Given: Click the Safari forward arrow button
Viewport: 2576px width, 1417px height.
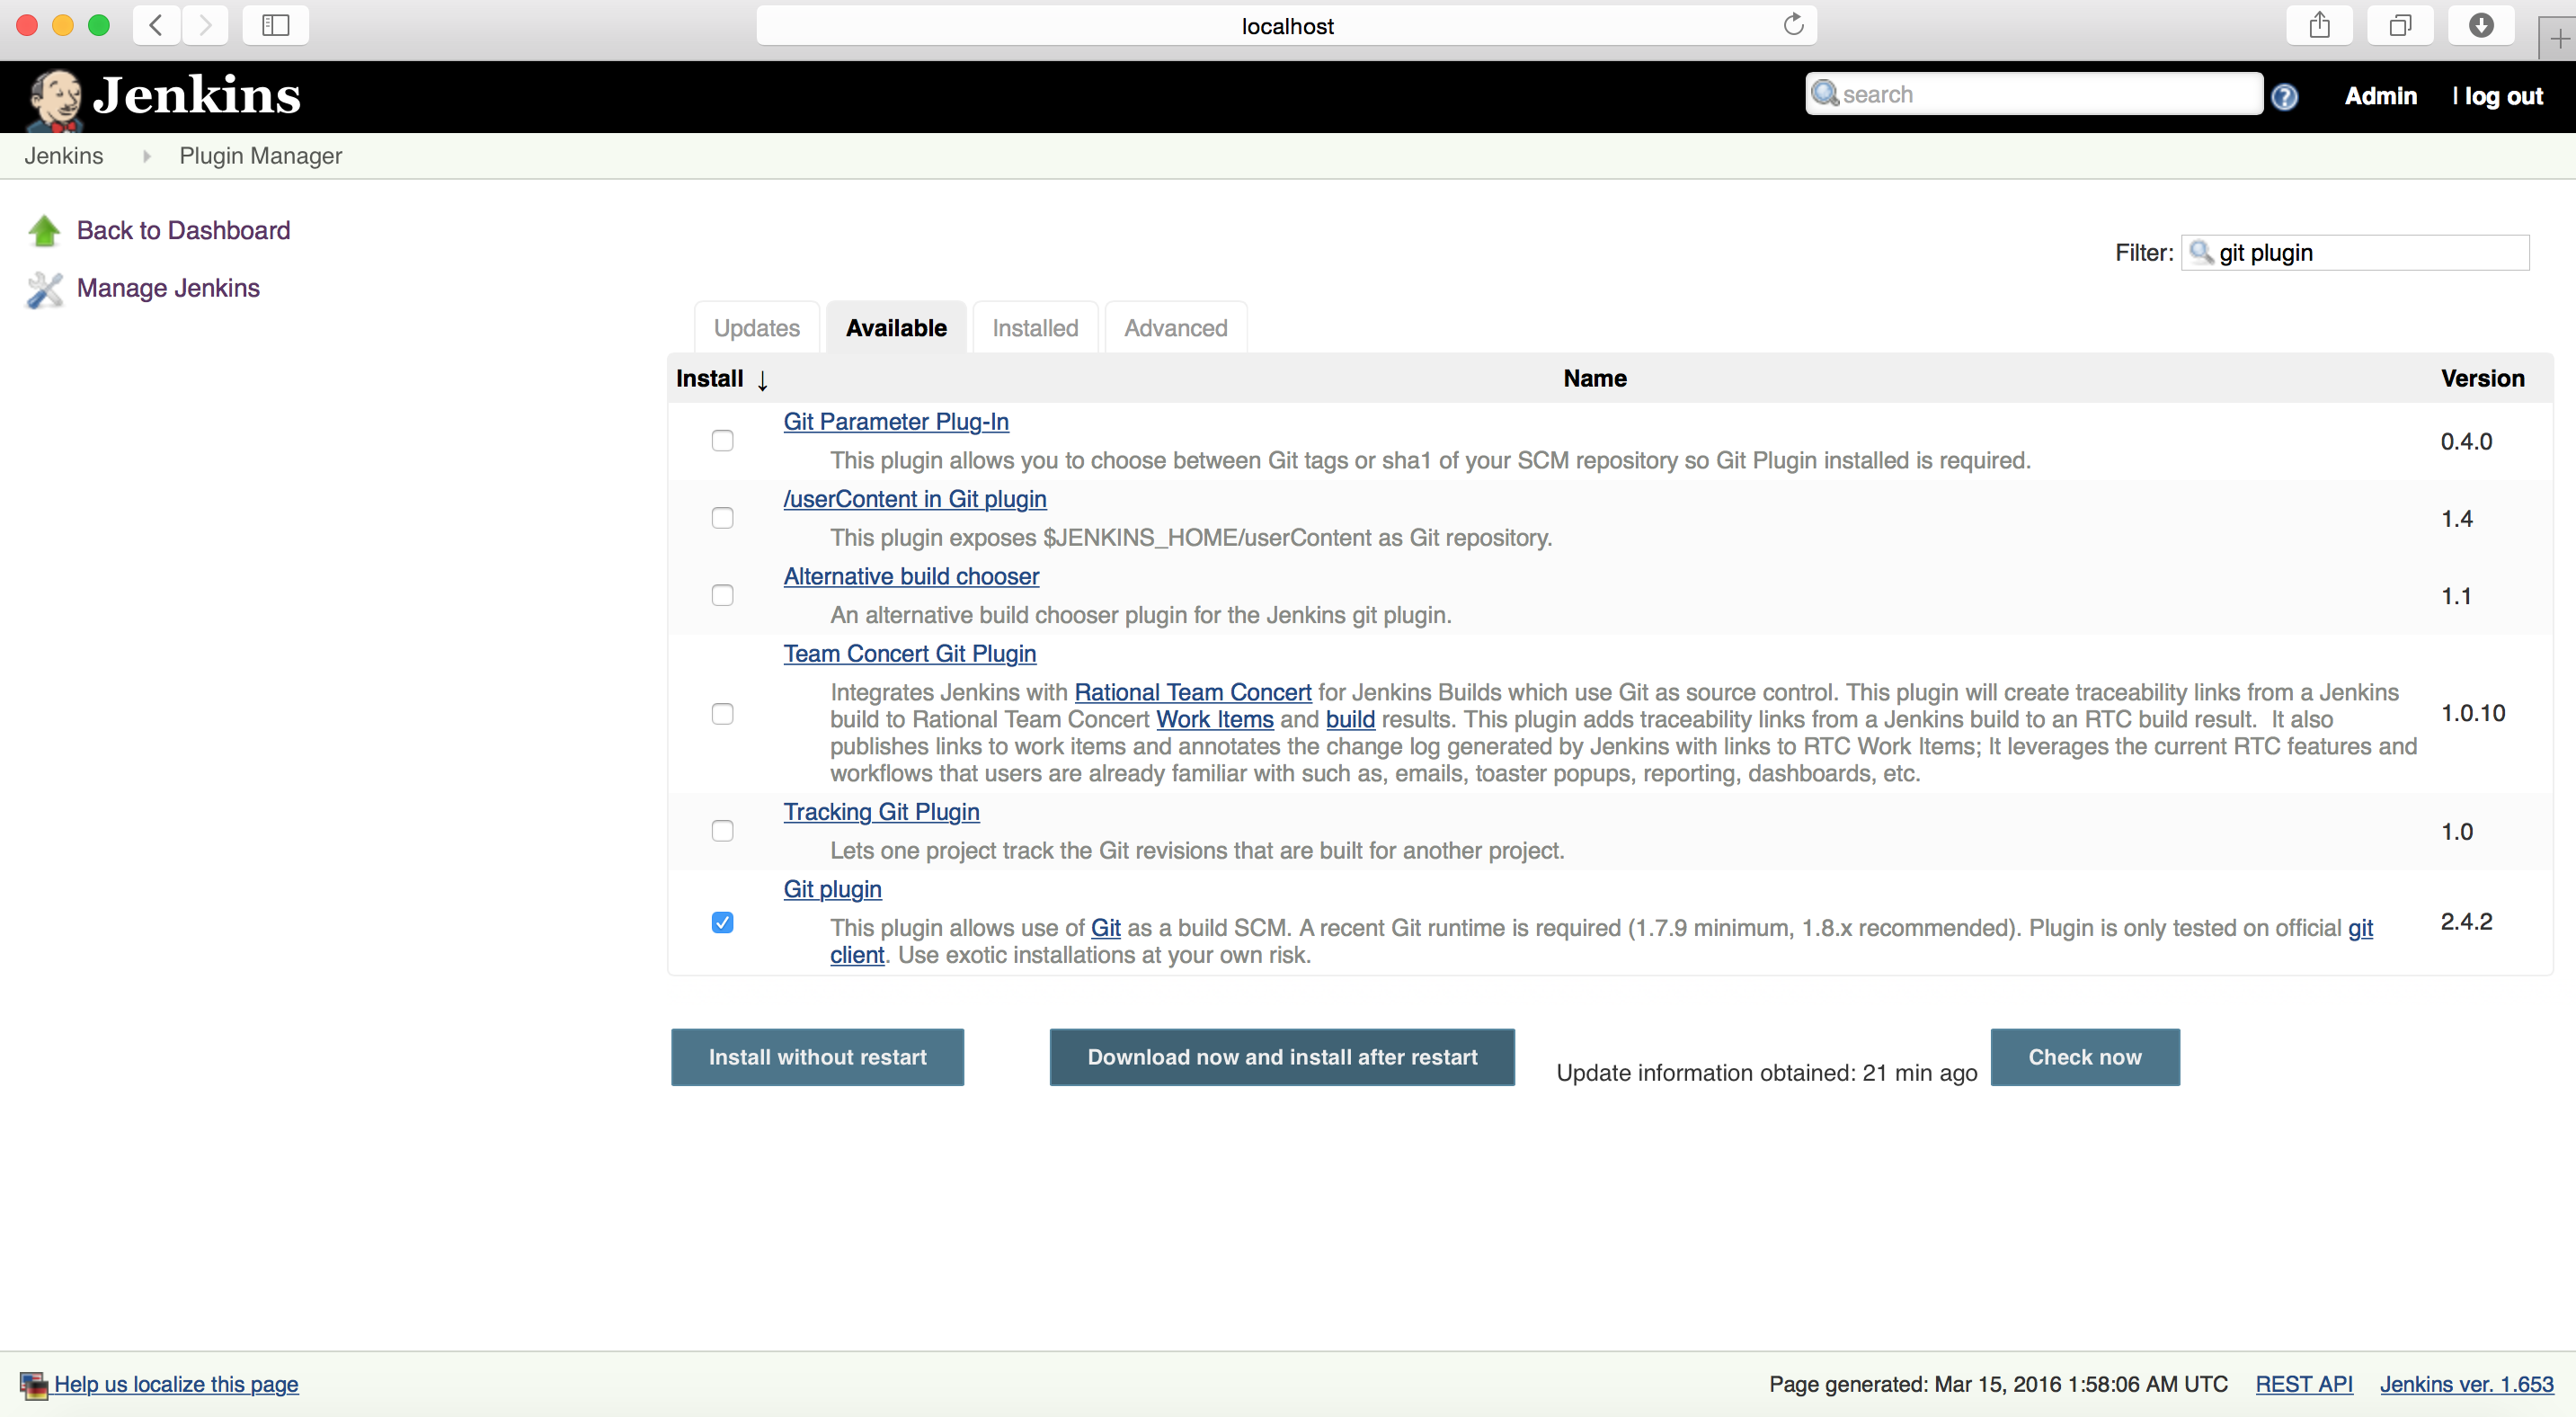Looking at the screenshot, I should pos(205,25).
